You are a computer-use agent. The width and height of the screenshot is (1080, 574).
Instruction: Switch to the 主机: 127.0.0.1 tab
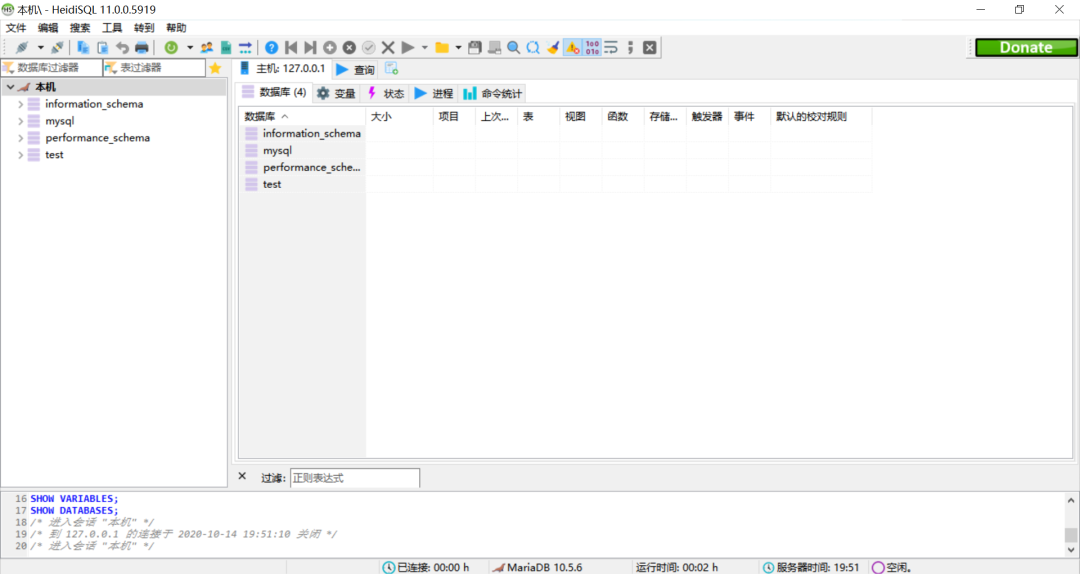pyautogui.click(x=282, y=68)
